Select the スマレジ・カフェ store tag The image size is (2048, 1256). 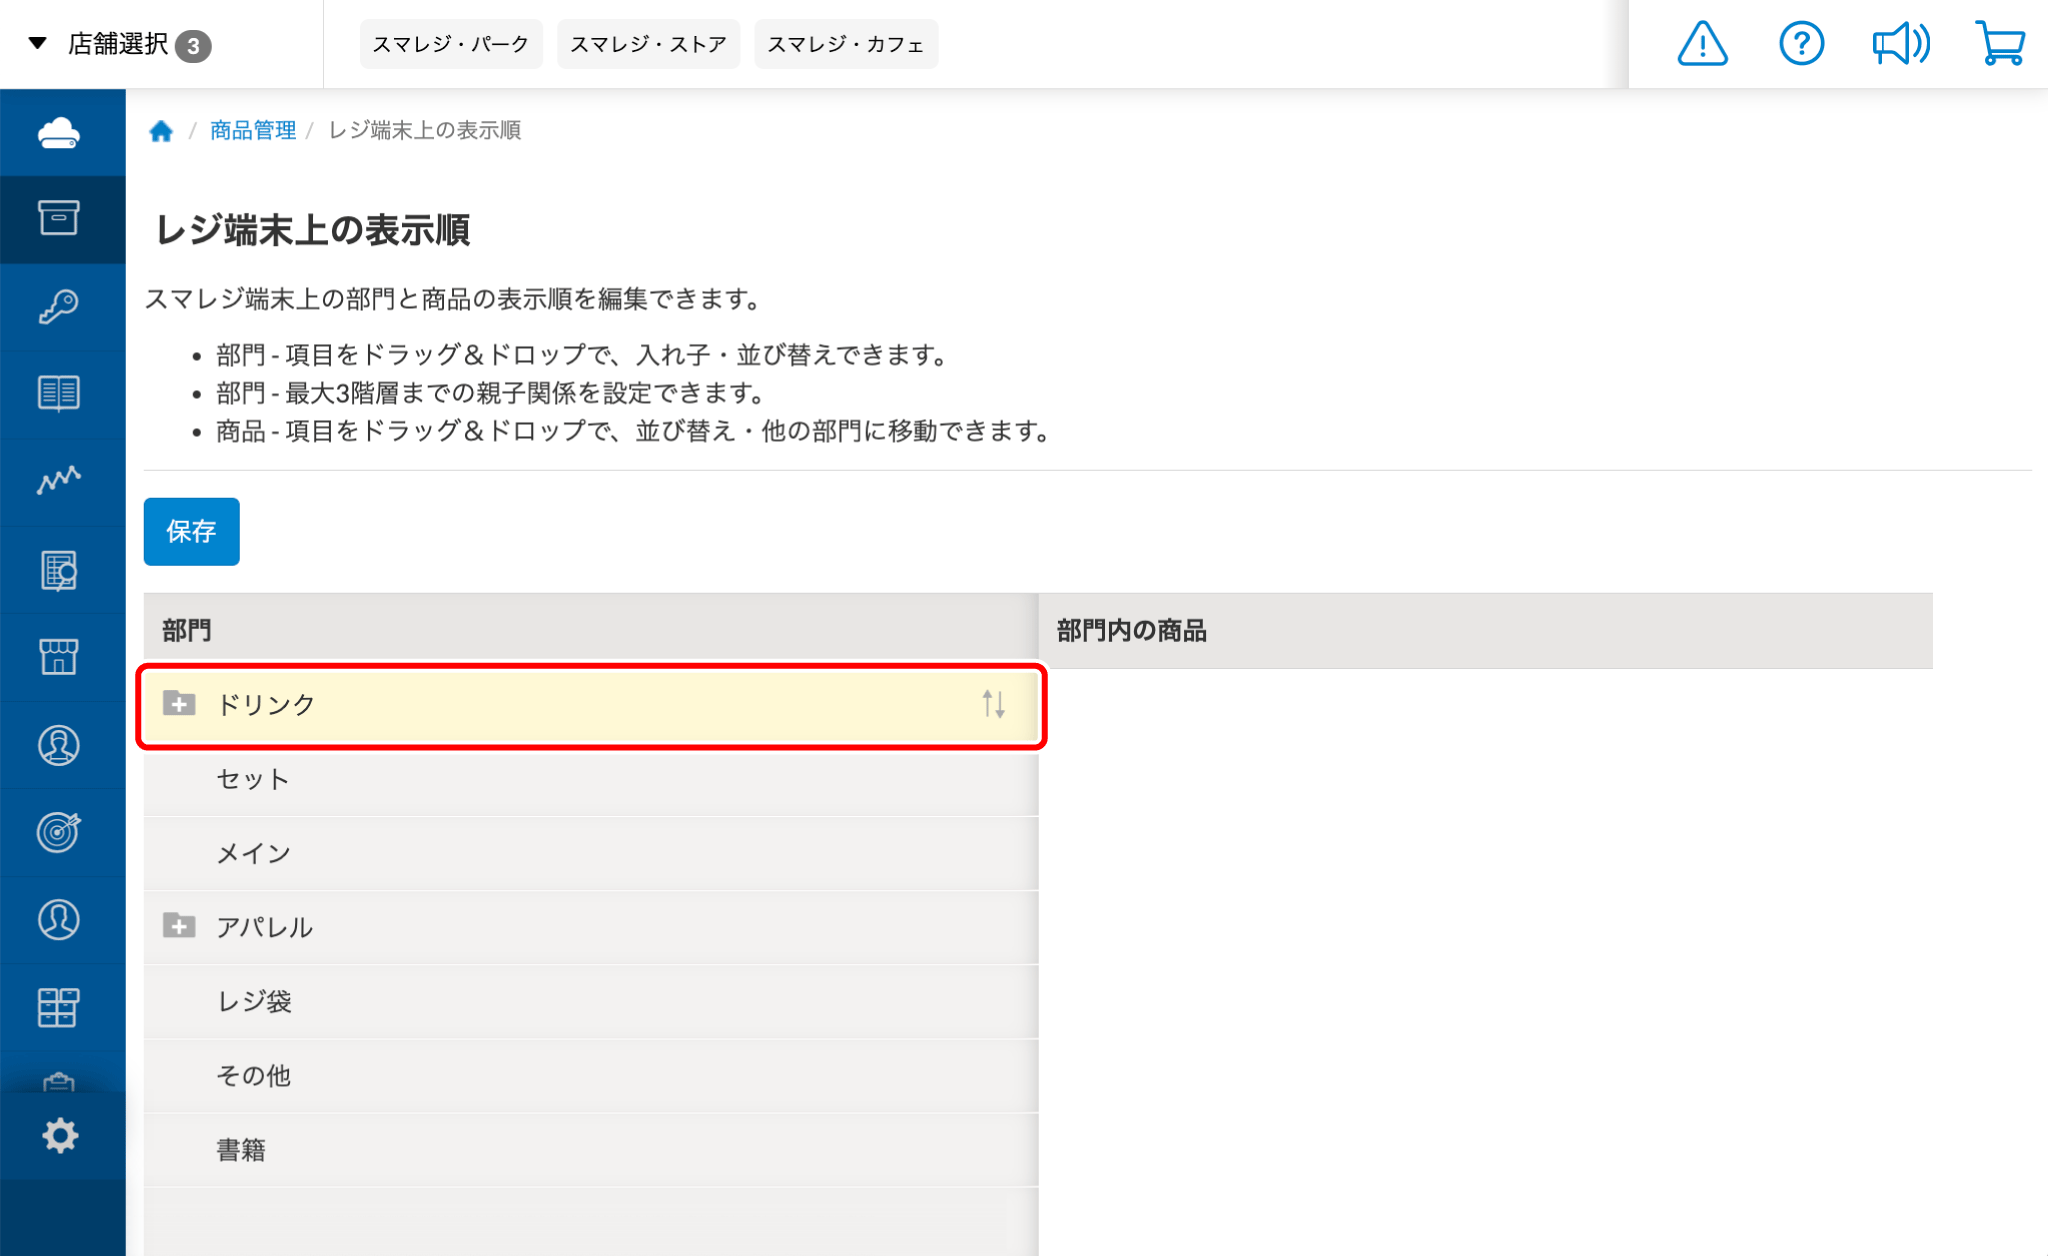[845, 44]
